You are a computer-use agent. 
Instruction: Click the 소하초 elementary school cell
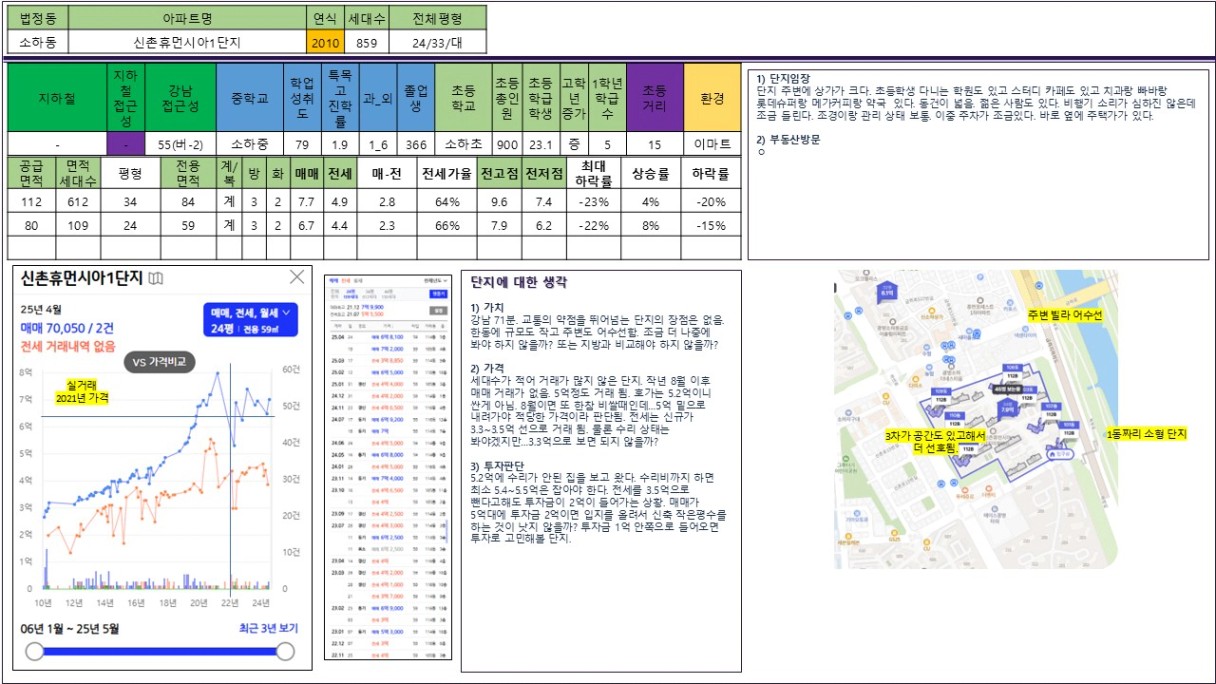click(463, 145)
